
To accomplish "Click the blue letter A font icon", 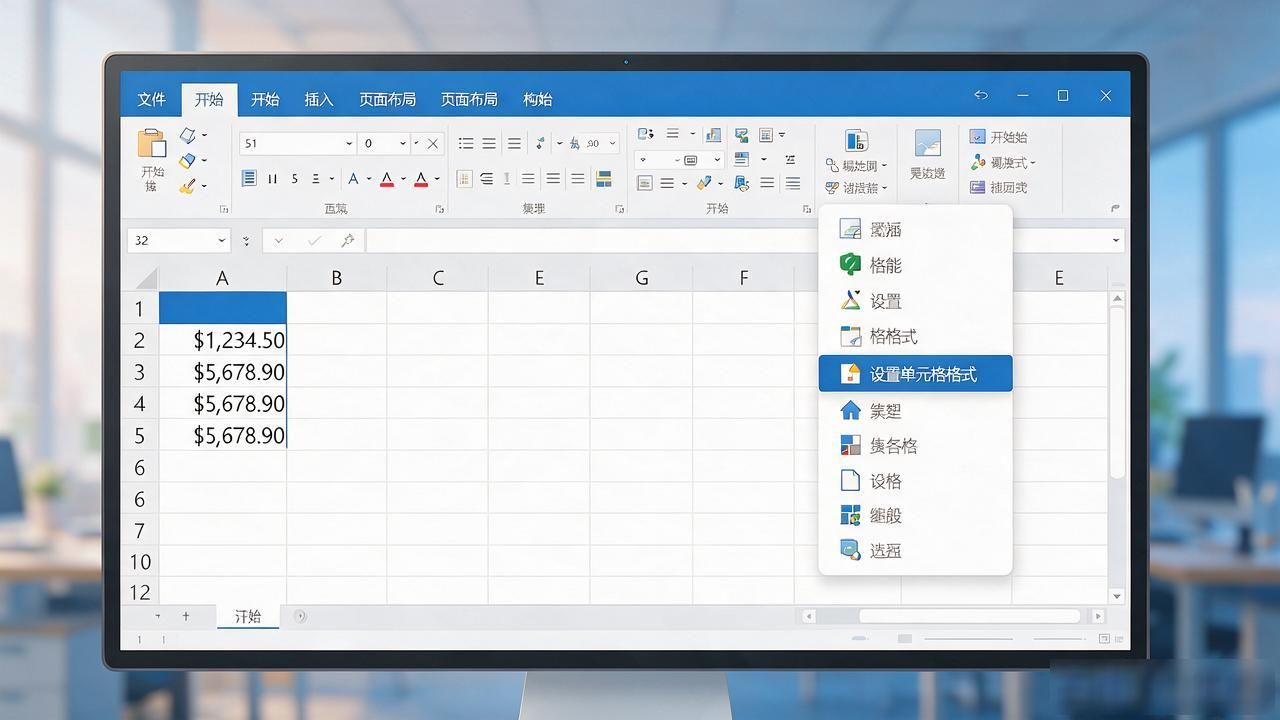I will (x=353, y=179).
